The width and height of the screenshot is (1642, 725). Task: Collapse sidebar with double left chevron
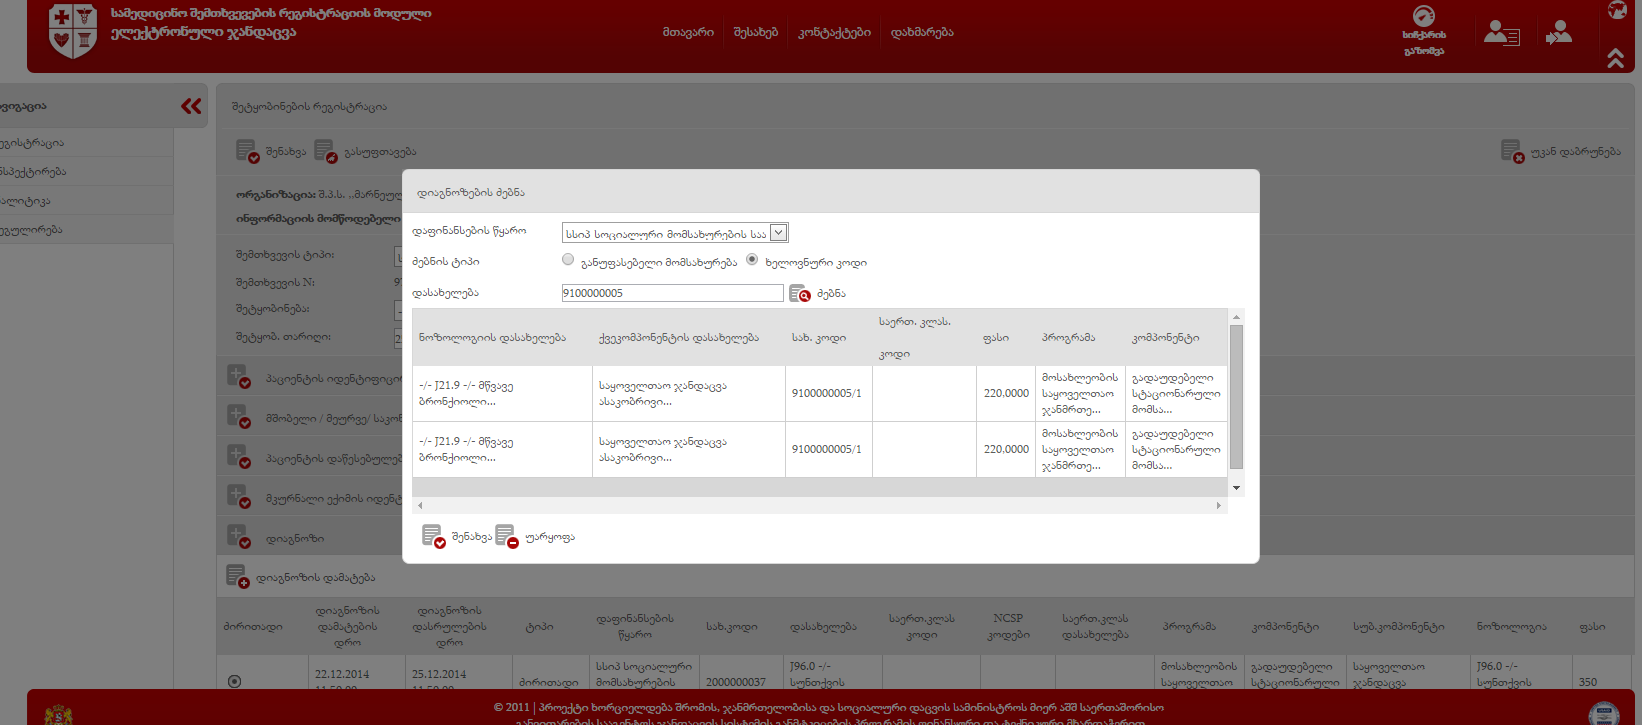click(x=191, y=106)
